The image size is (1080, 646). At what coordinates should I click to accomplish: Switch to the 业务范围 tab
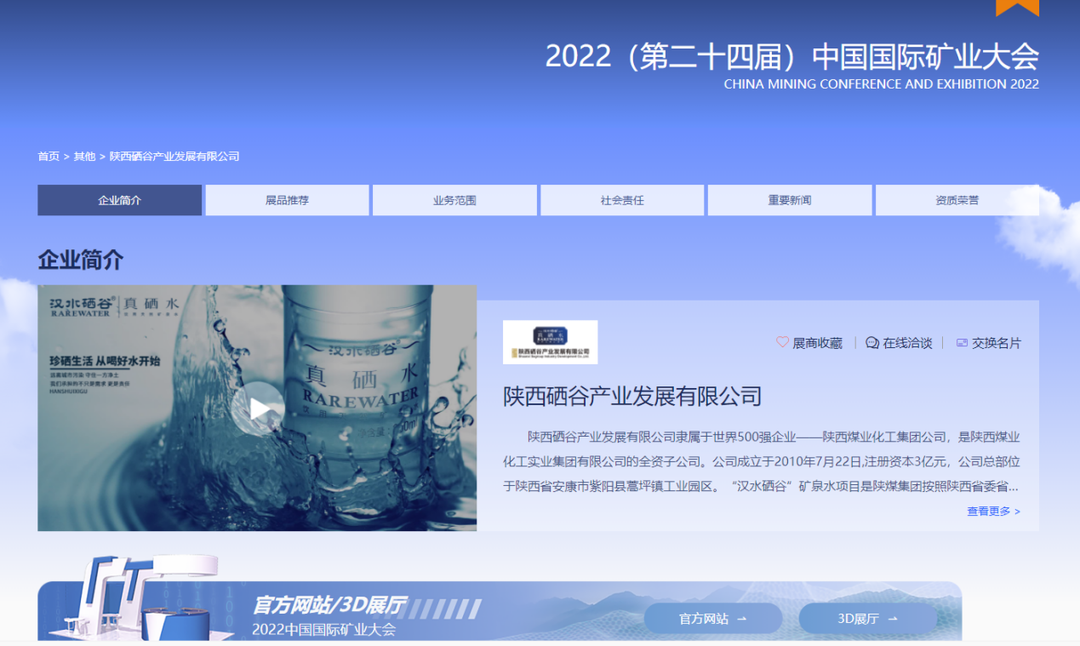pos(455,200)
